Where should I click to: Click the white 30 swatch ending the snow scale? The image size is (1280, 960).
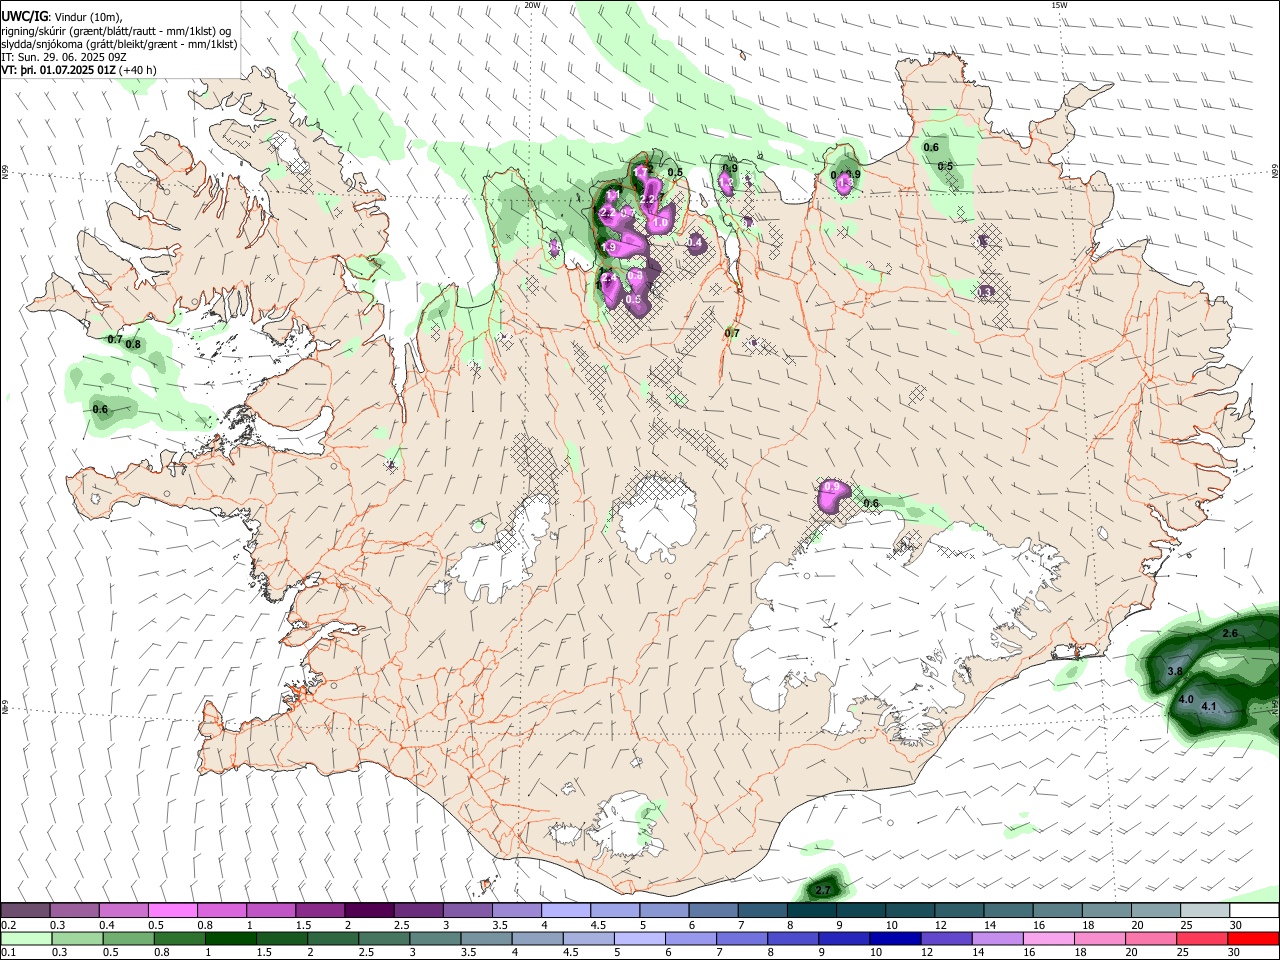(1254, 910)
